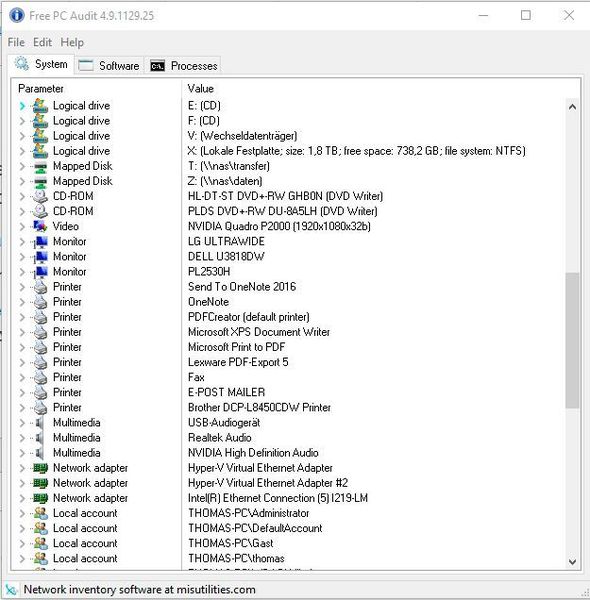This screenshot has height=600, width=590.
Task: Click the local account icon for THOMAS-PC\Administrator
Action: 41,513
